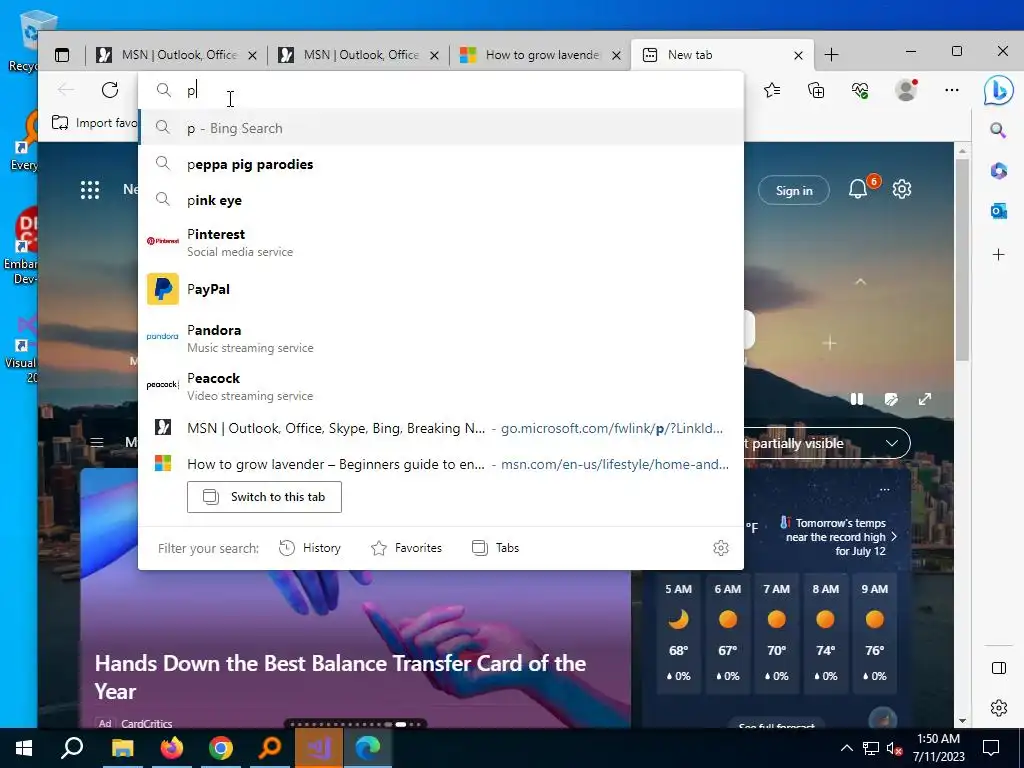
Task: Expand the partially visible dropdown
Action: [891, 443]
